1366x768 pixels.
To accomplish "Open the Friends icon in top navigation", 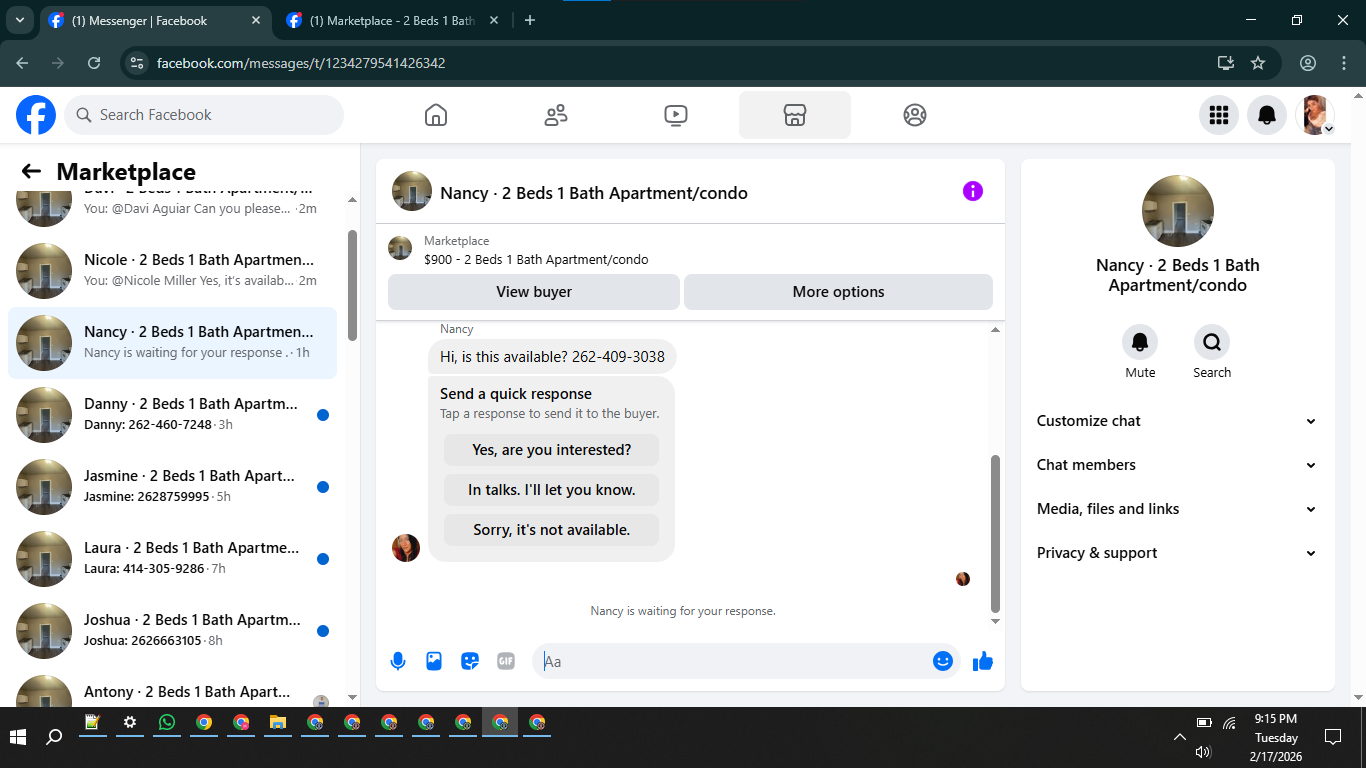I will pyautogui.click(x=556, y=115).
